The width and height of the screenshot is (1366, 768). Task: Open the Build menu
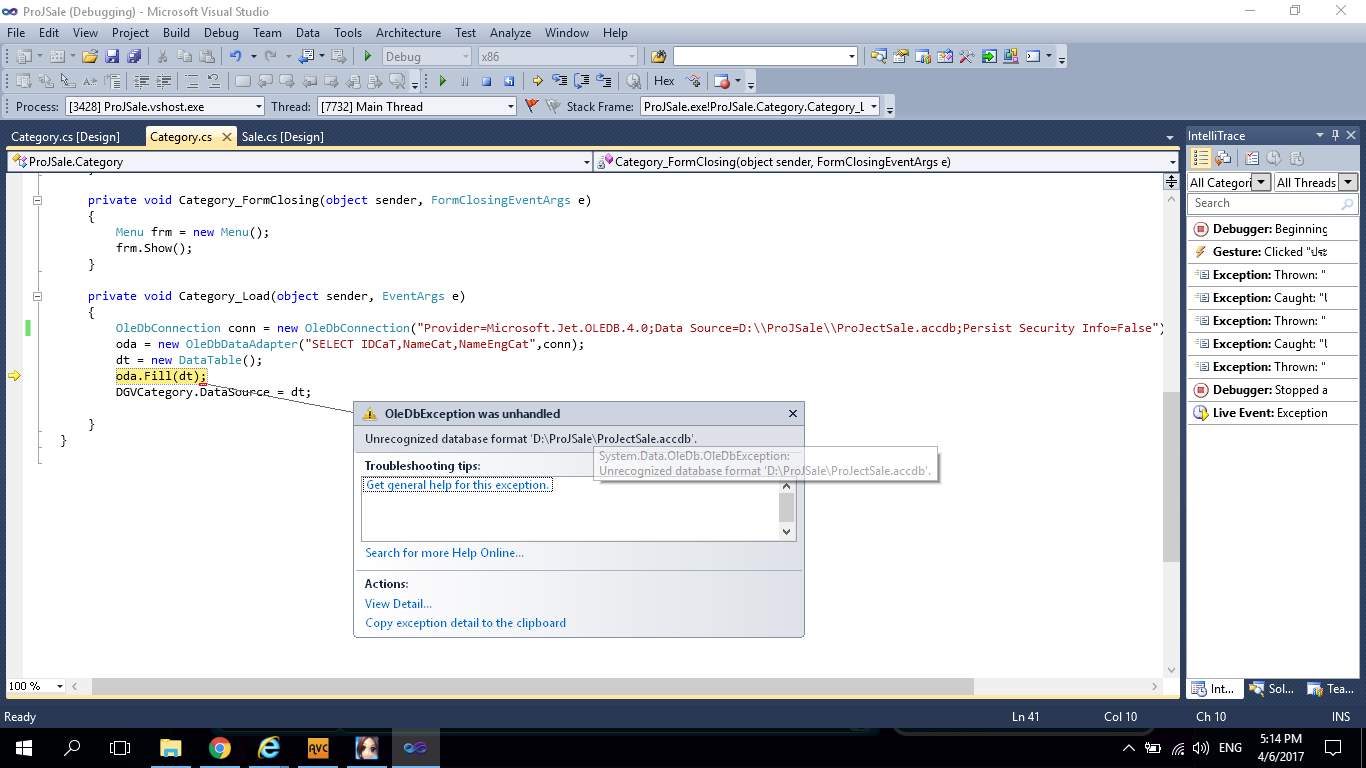coord(176,33)
